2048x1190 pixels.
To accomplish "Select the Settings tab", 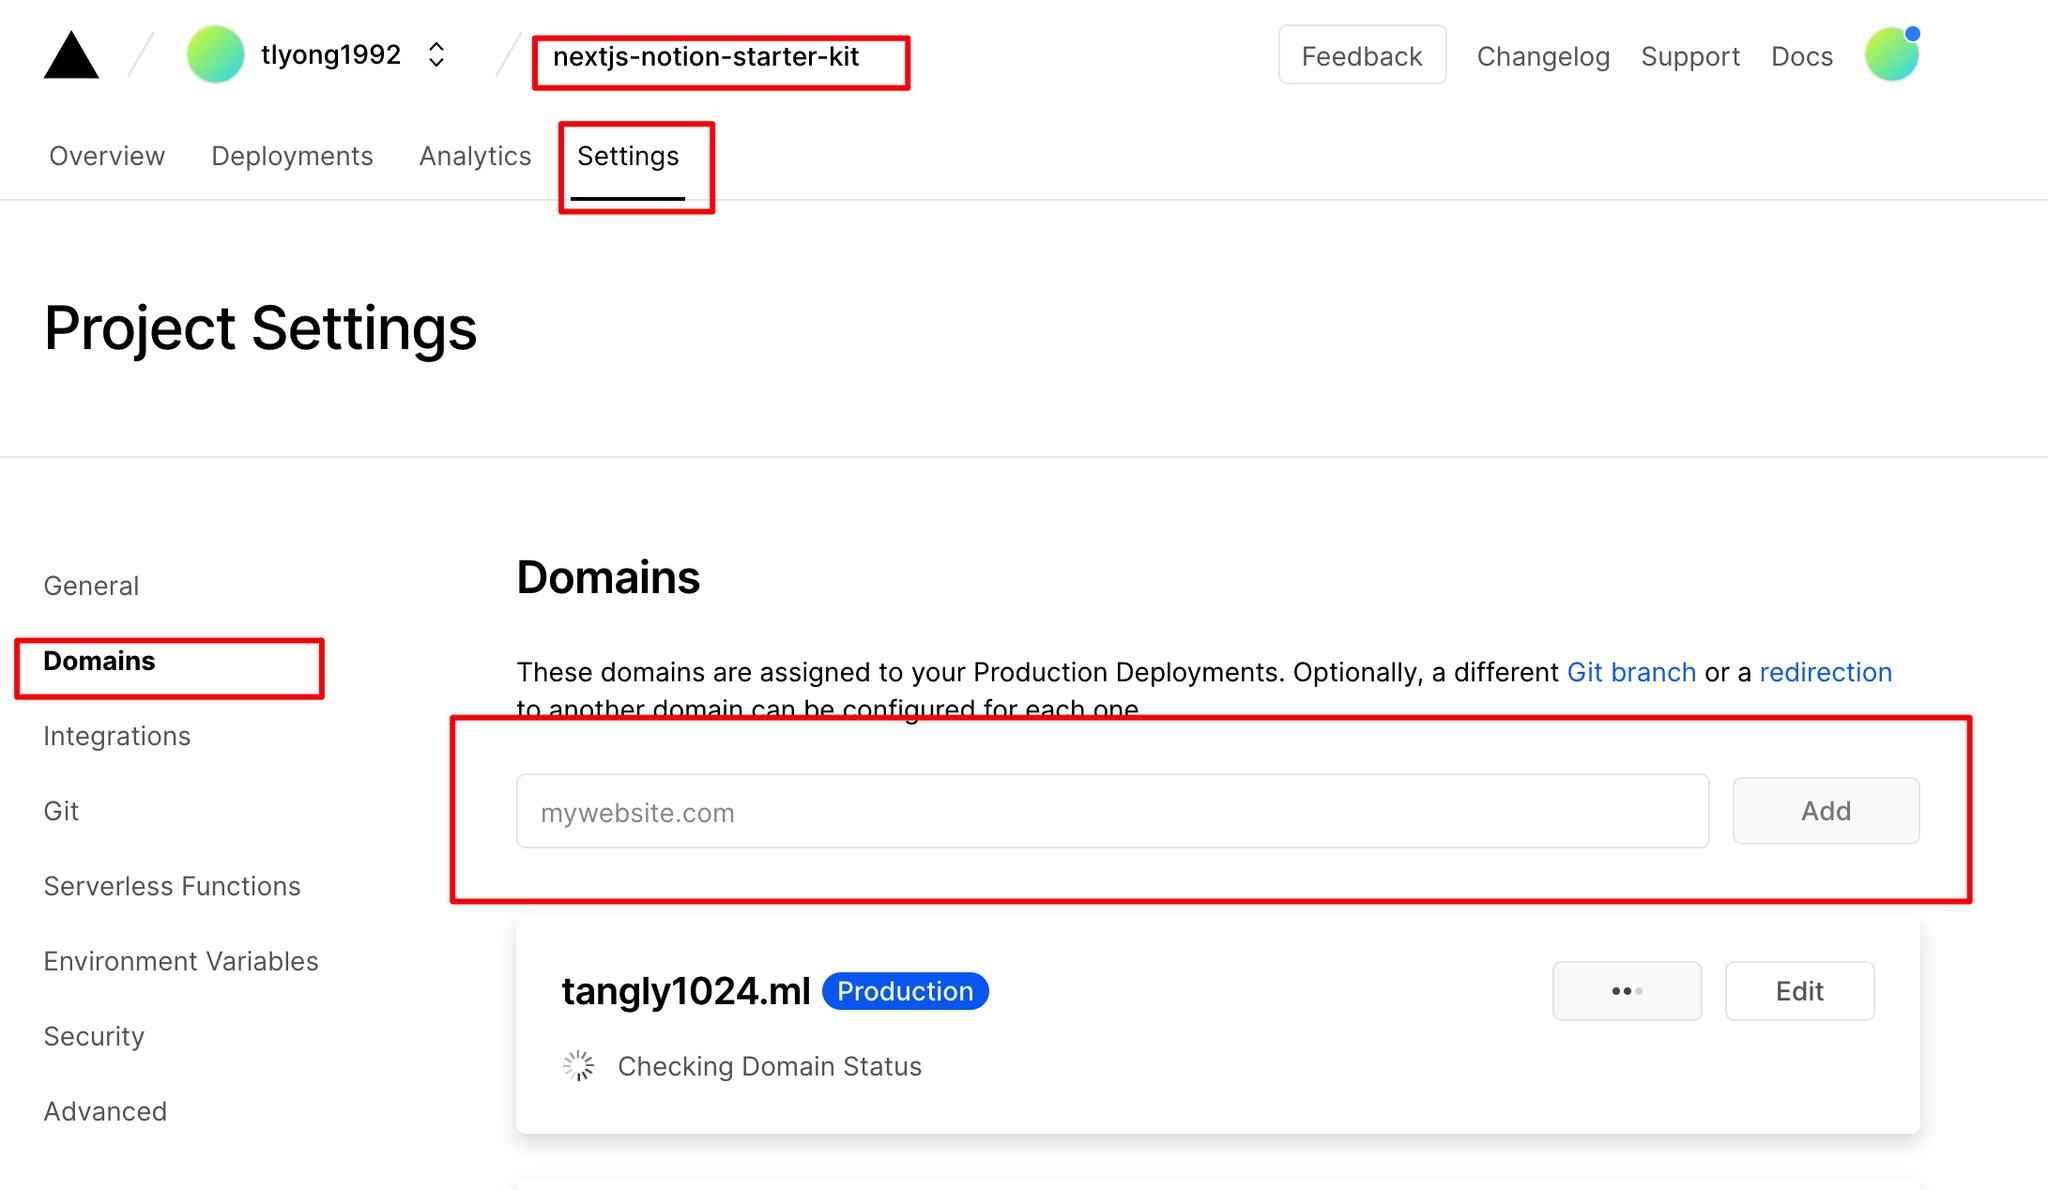I will click(x=628, y=156).
